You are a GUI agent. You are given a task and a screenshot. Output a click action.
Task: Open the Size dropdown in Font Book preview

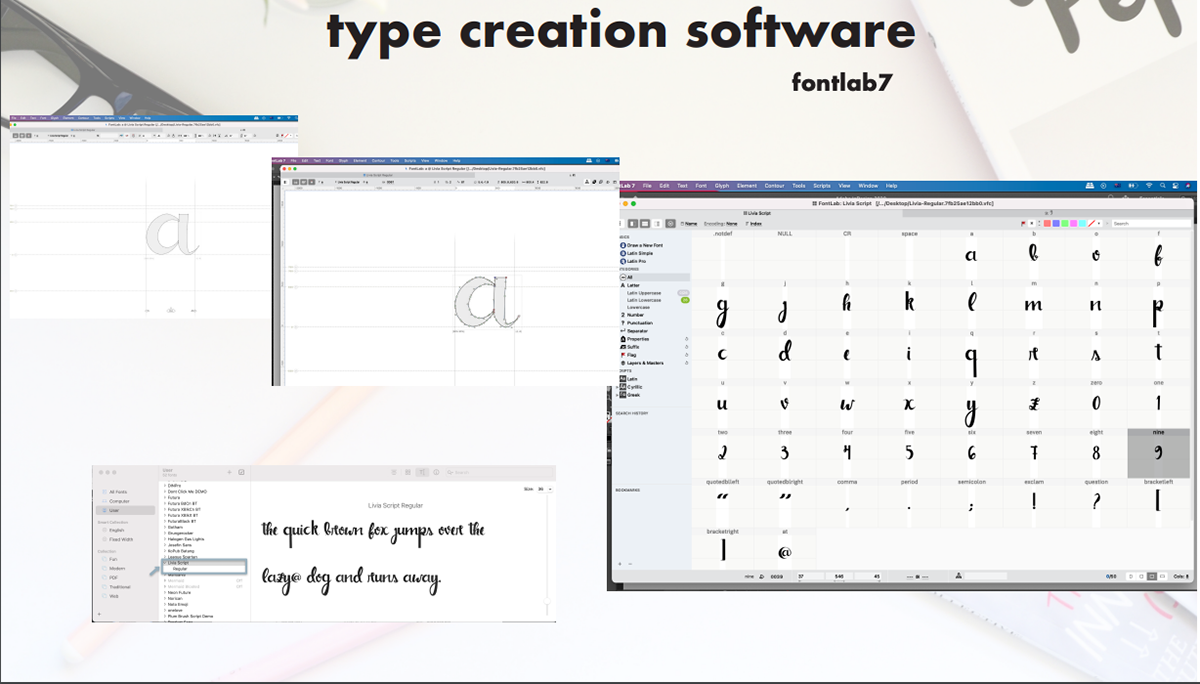click(x=544, y=489)
